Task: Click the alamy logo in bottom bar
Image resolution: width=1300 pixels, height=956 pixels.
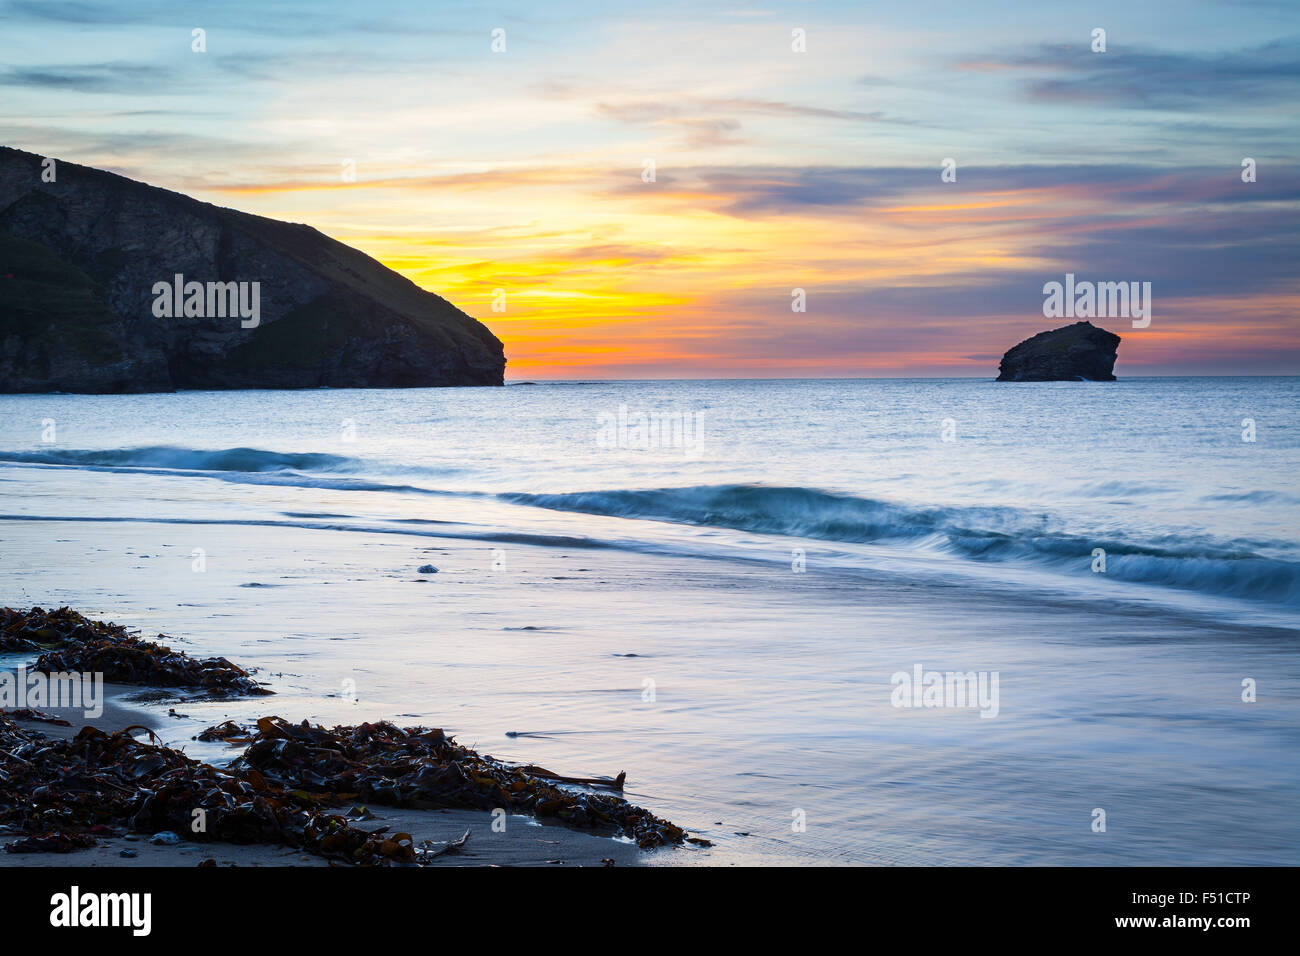Action: pos(101,911)
